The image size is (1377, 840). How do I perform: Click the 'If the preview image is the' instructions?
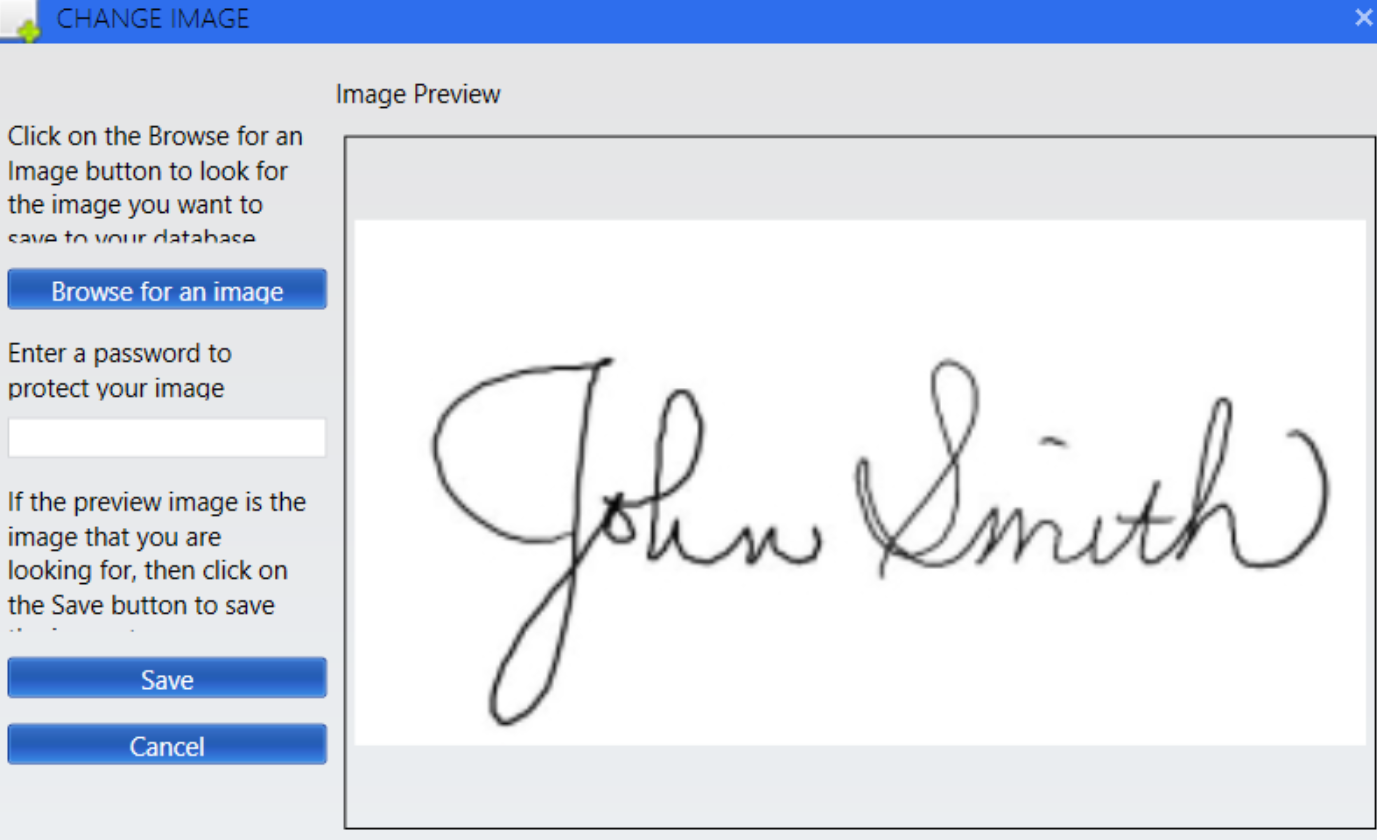(156, 562)
